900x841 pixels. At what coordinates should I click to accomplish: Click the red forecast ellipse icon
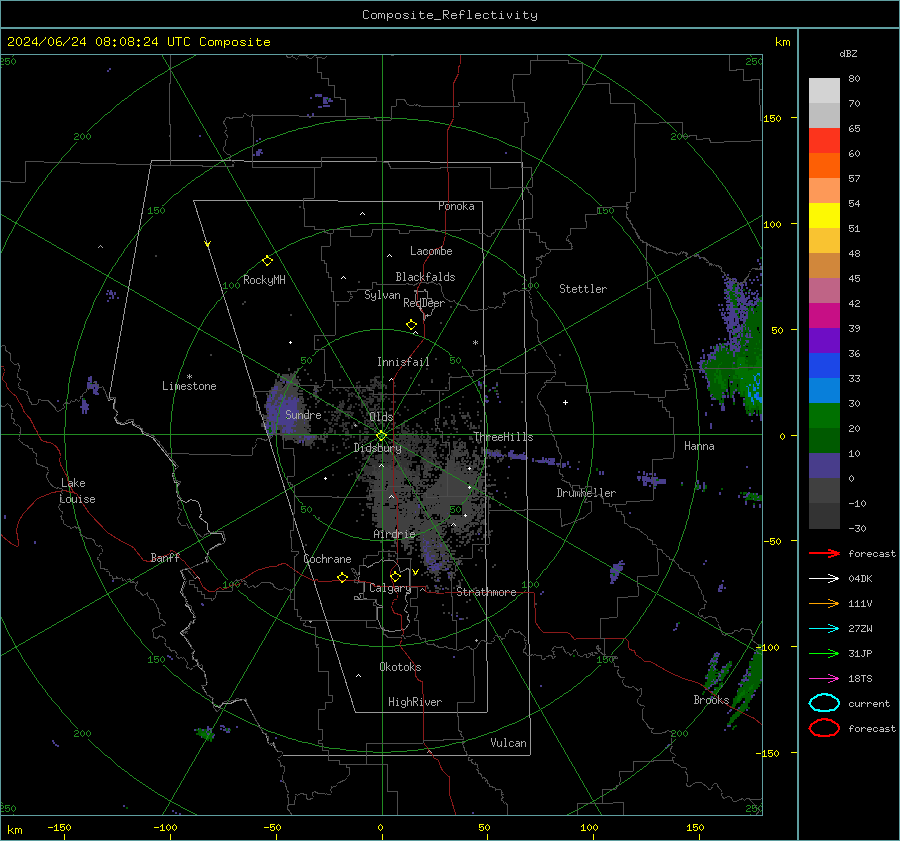824,728
